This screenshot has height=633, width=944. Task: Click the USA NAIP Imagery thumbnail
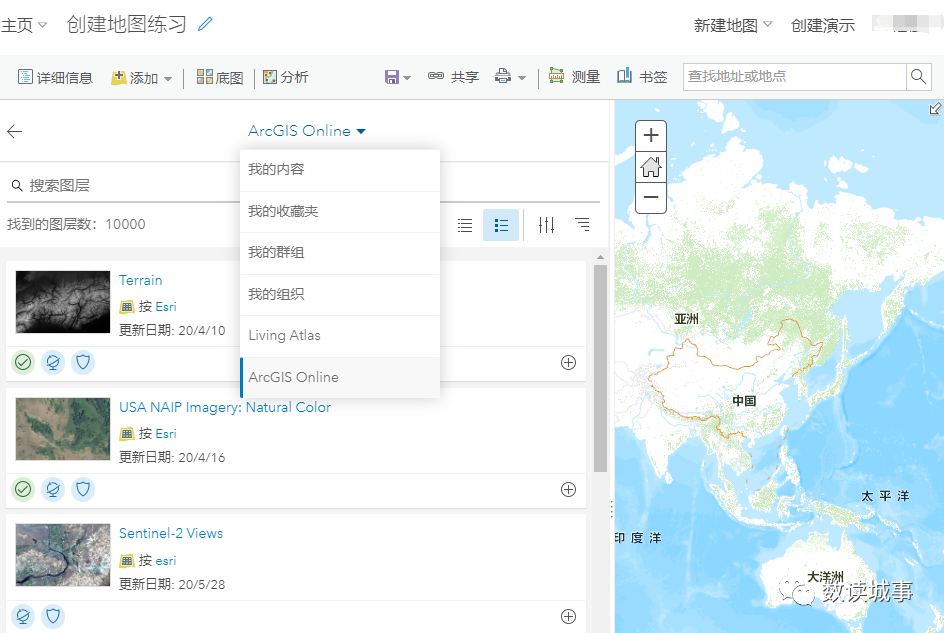[x=63, y=429]
